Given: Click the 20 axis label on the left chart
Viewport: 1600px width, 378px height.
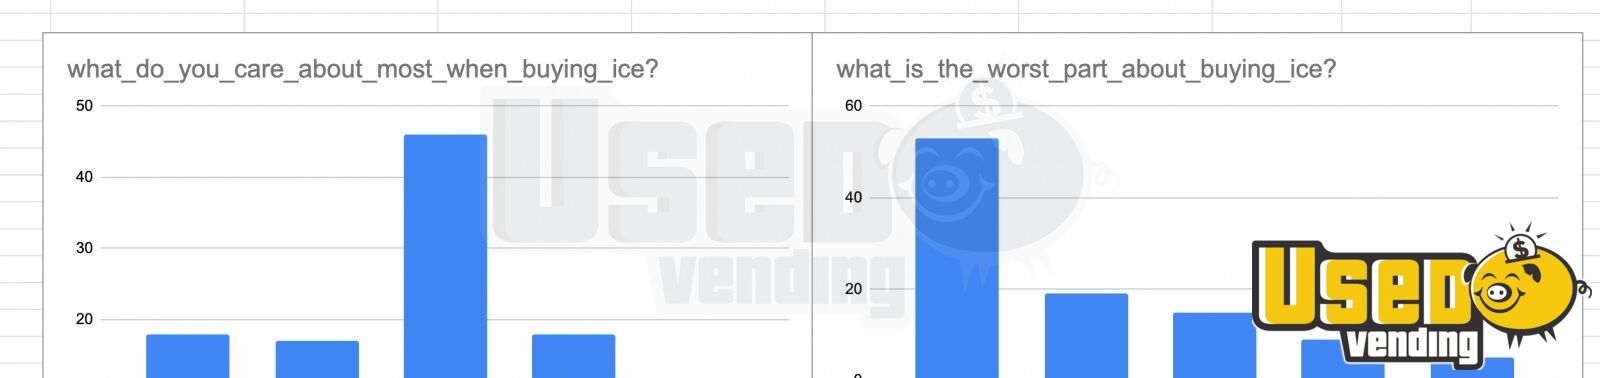Looking at the screenshot, I should click(84, 319).
